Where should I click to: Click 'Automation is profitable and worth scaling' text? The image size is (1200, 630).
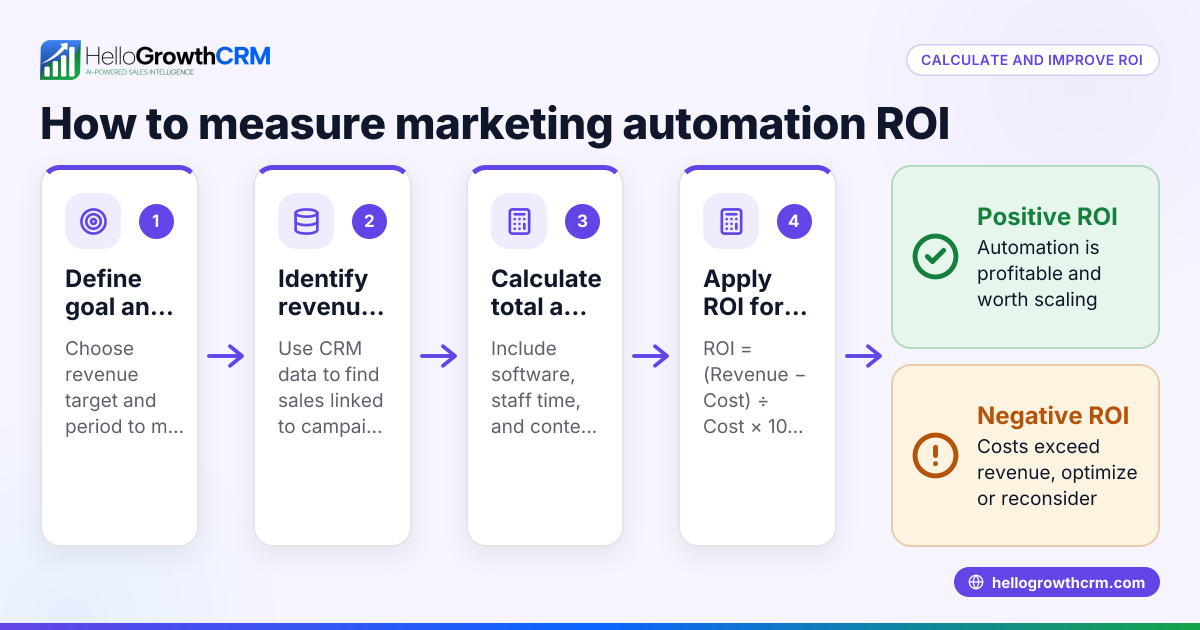click(x=1039, y=273)
